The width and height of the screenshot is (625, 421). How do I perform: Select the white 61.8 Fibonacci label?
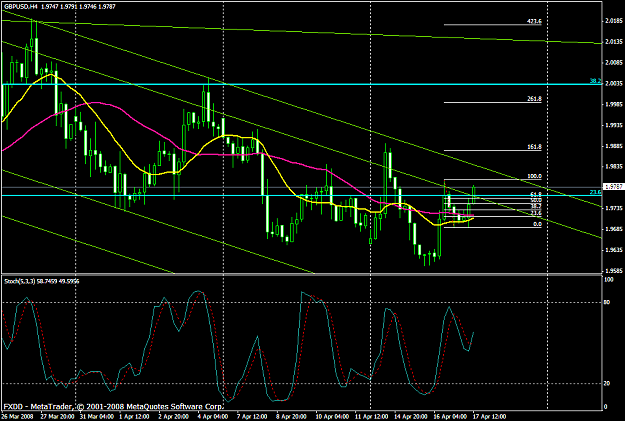click(x=536, y=194)
